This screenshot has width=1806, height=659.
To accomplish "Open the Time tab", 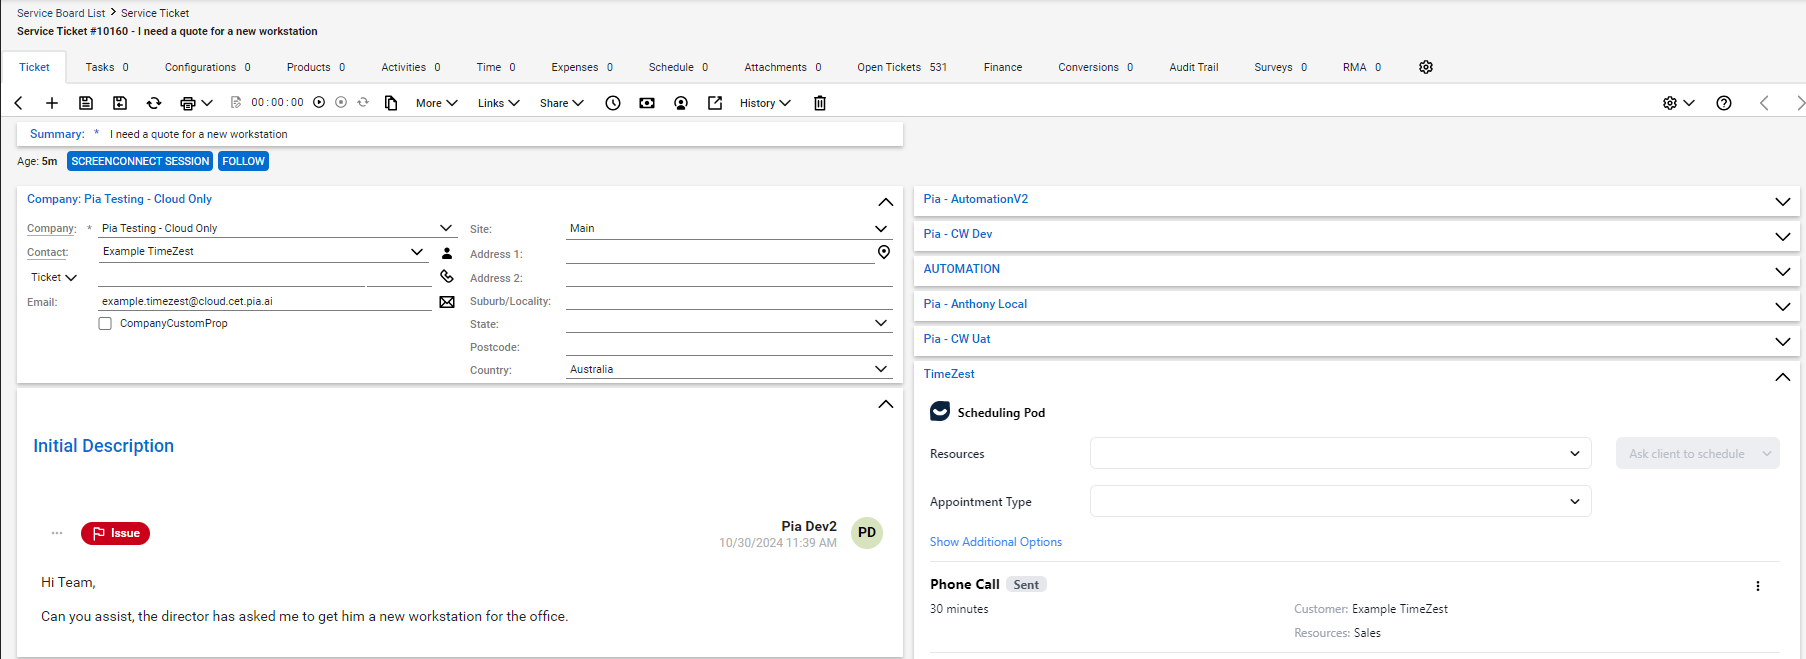I will (x=496, y=67).
